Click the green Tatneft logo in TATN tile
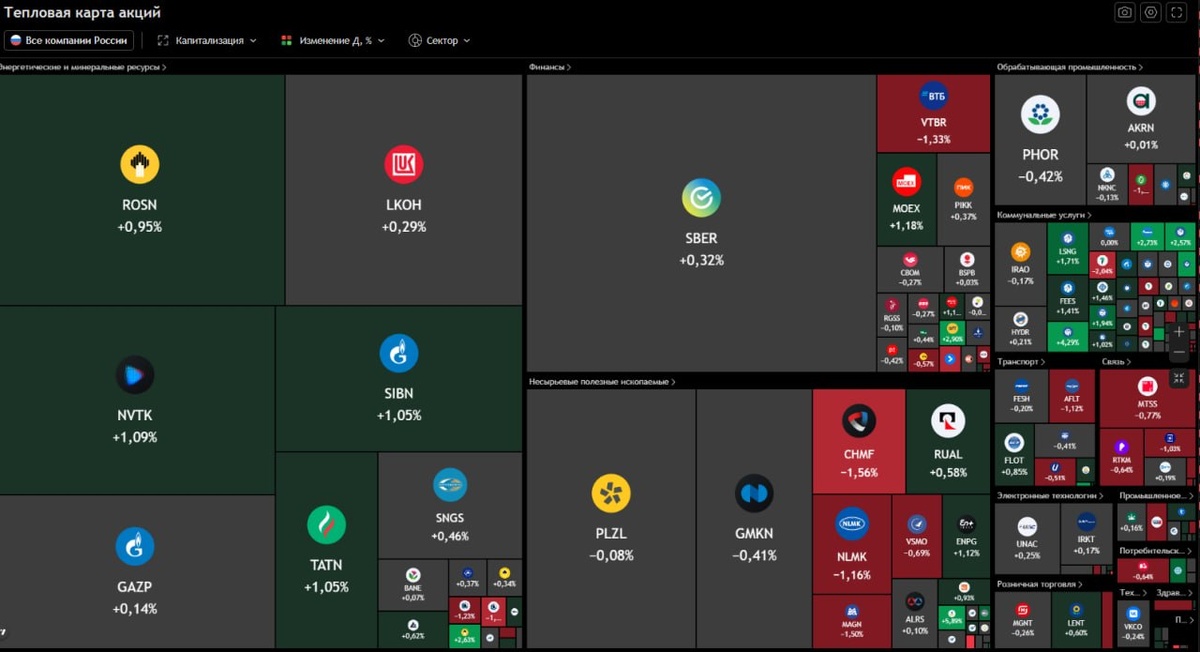This screenshot has width=1200, height=652. (326, 525)
